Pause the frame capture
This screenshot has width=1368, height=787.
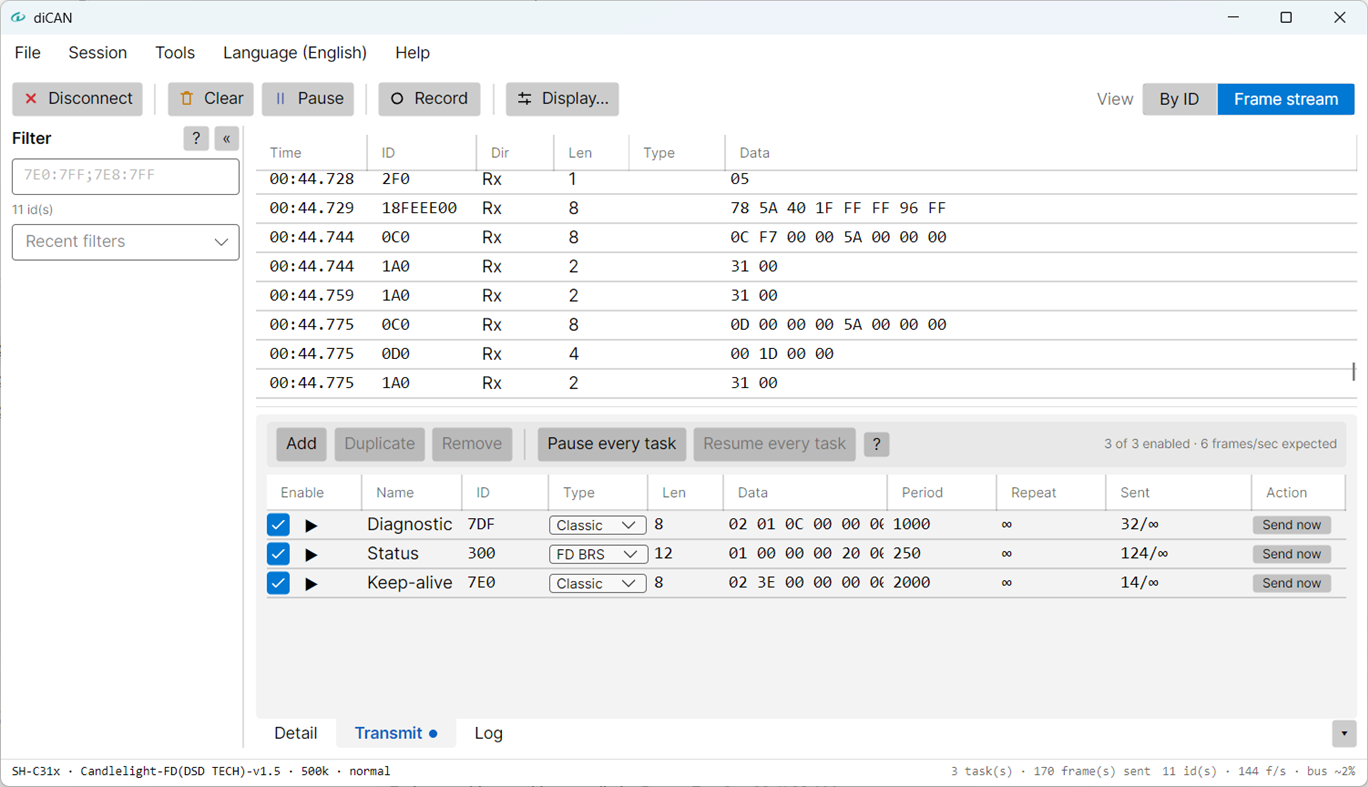(308, 99)
